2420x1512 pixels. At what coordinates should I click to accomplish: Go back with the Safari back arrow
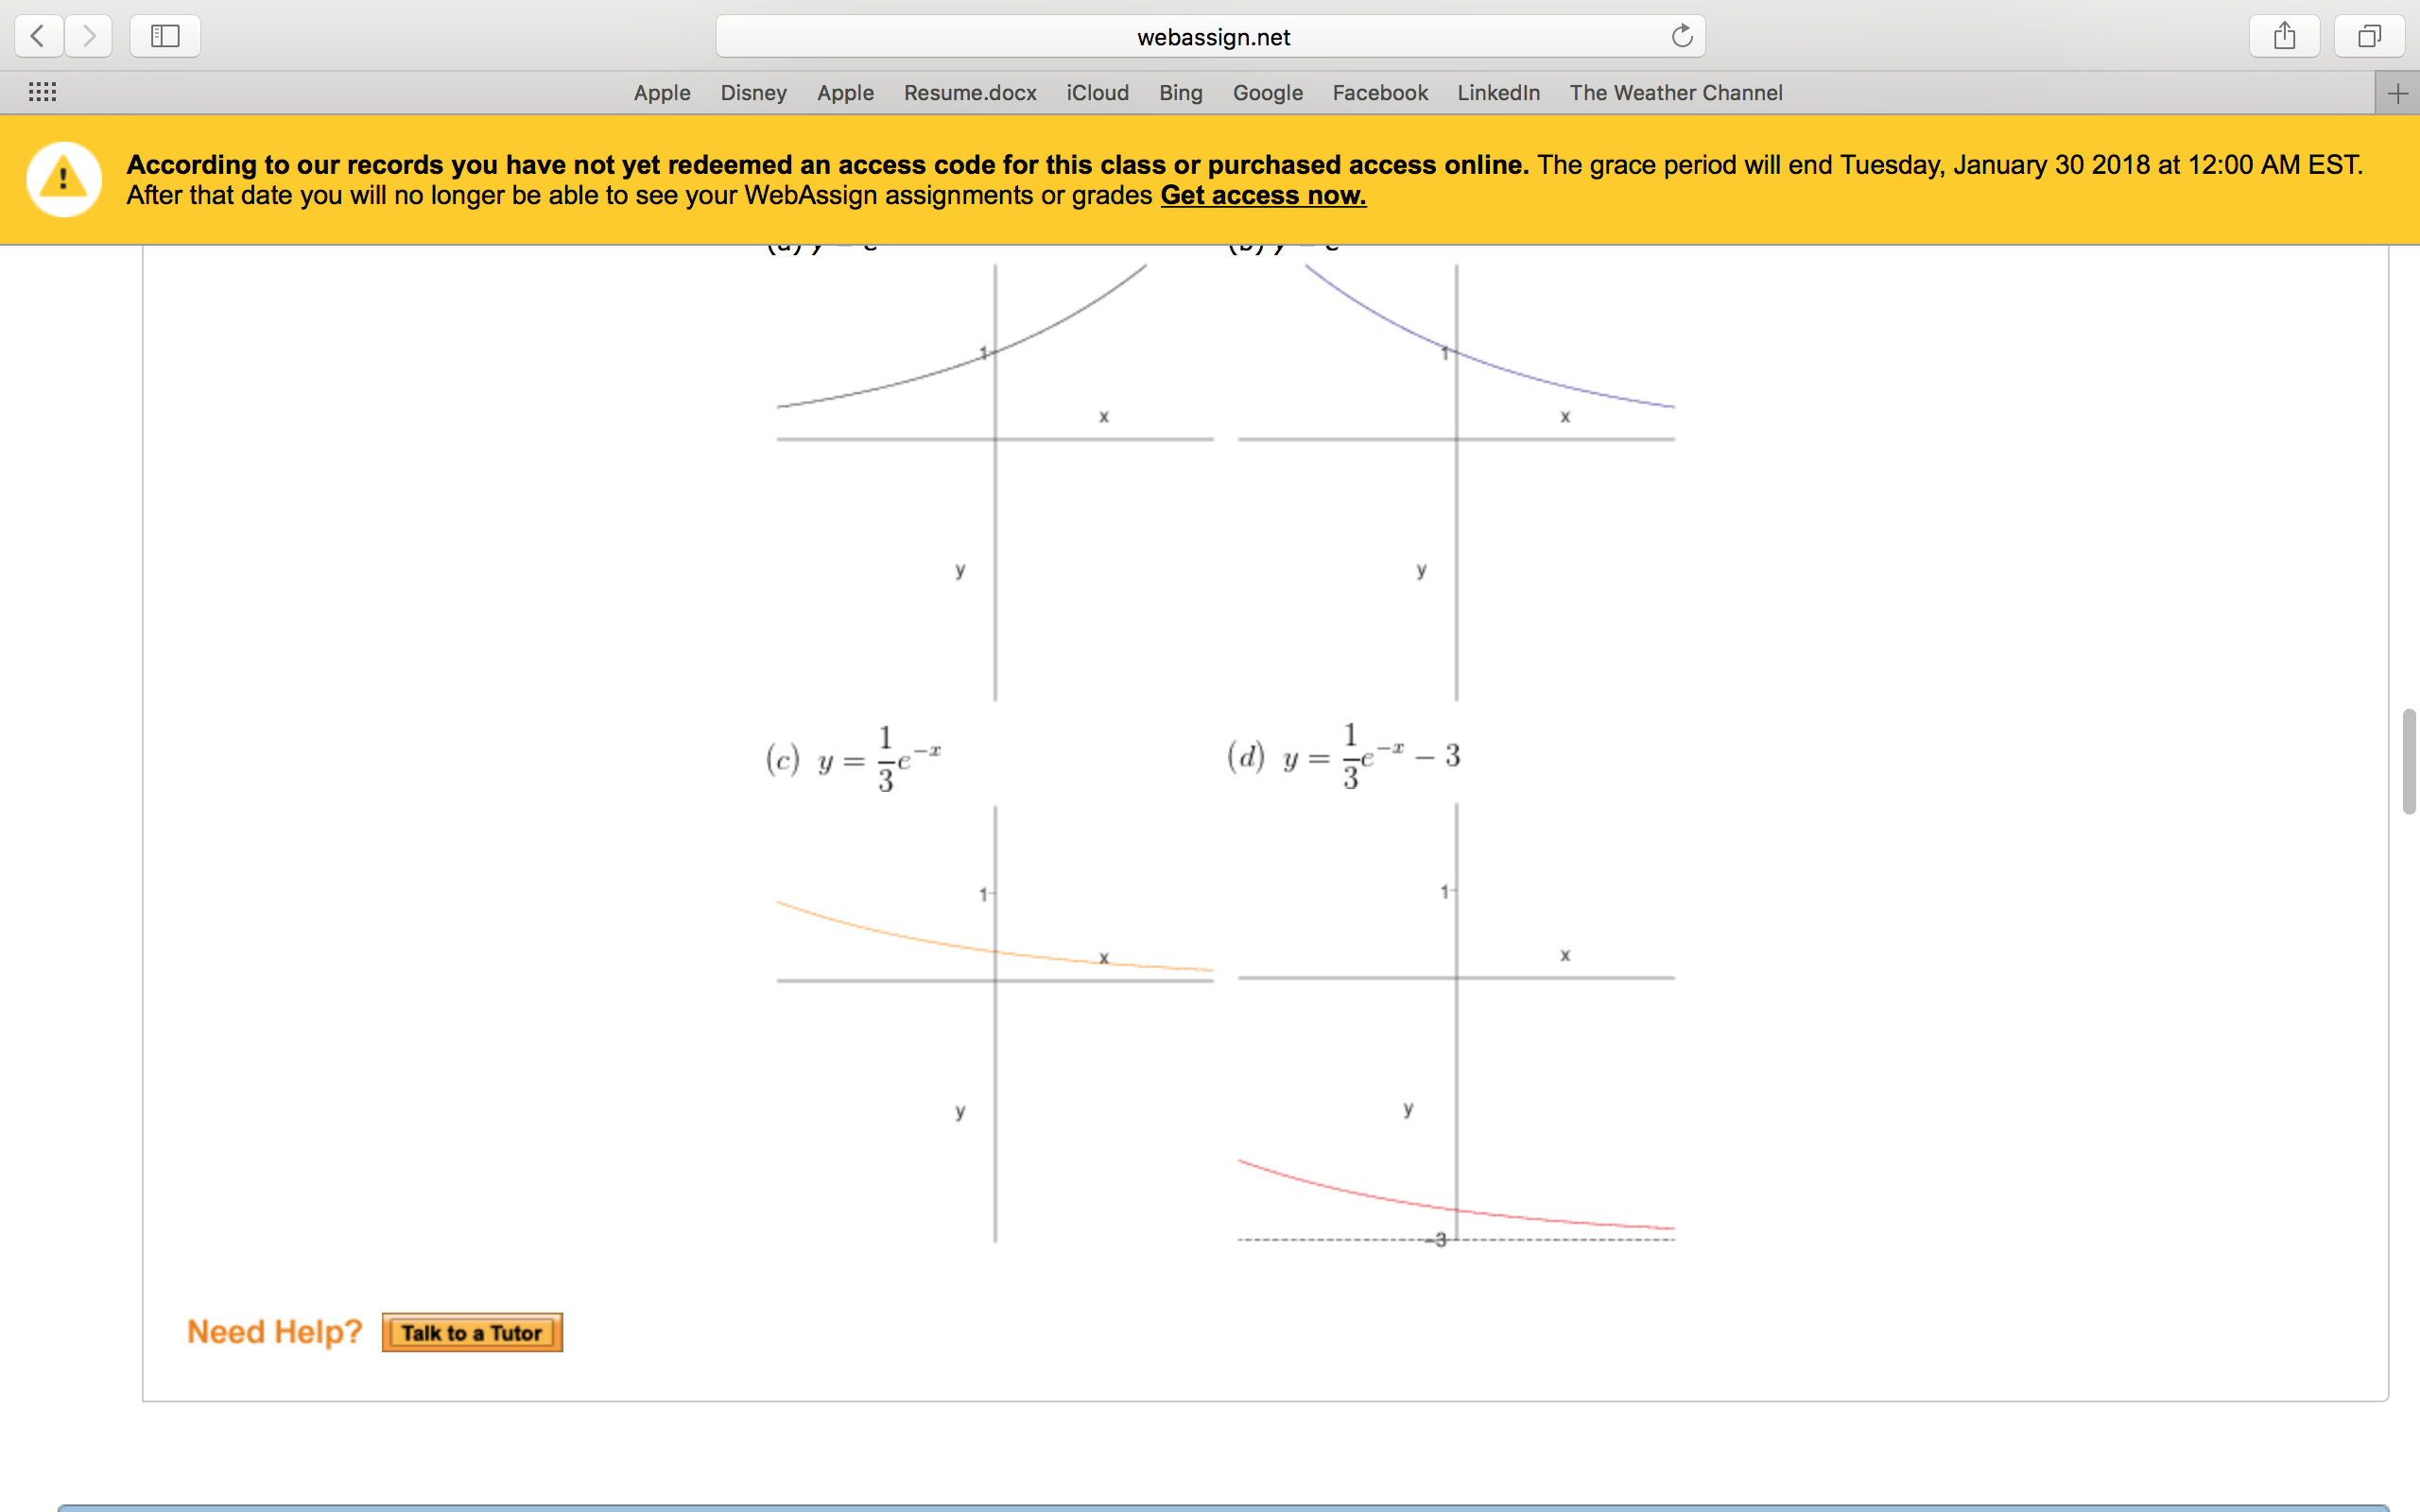(39, 37)
